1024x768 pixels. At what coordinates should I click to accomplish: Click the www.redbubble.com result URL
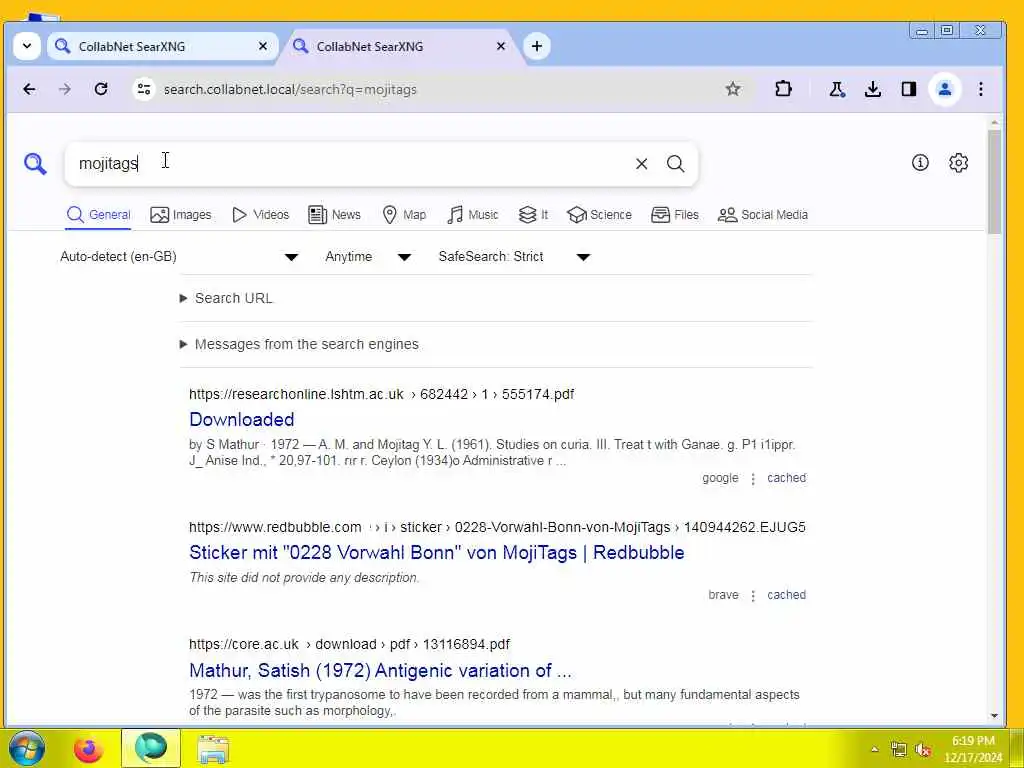[497, 527]
